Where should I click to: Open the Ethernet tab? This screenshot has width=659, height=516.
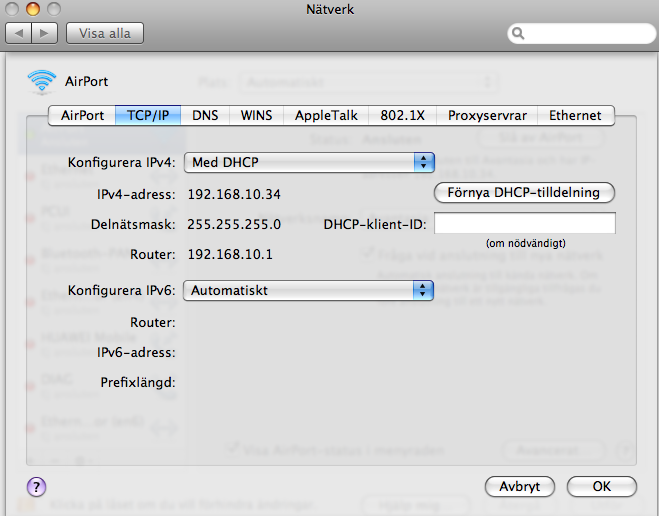coord(575,116)
